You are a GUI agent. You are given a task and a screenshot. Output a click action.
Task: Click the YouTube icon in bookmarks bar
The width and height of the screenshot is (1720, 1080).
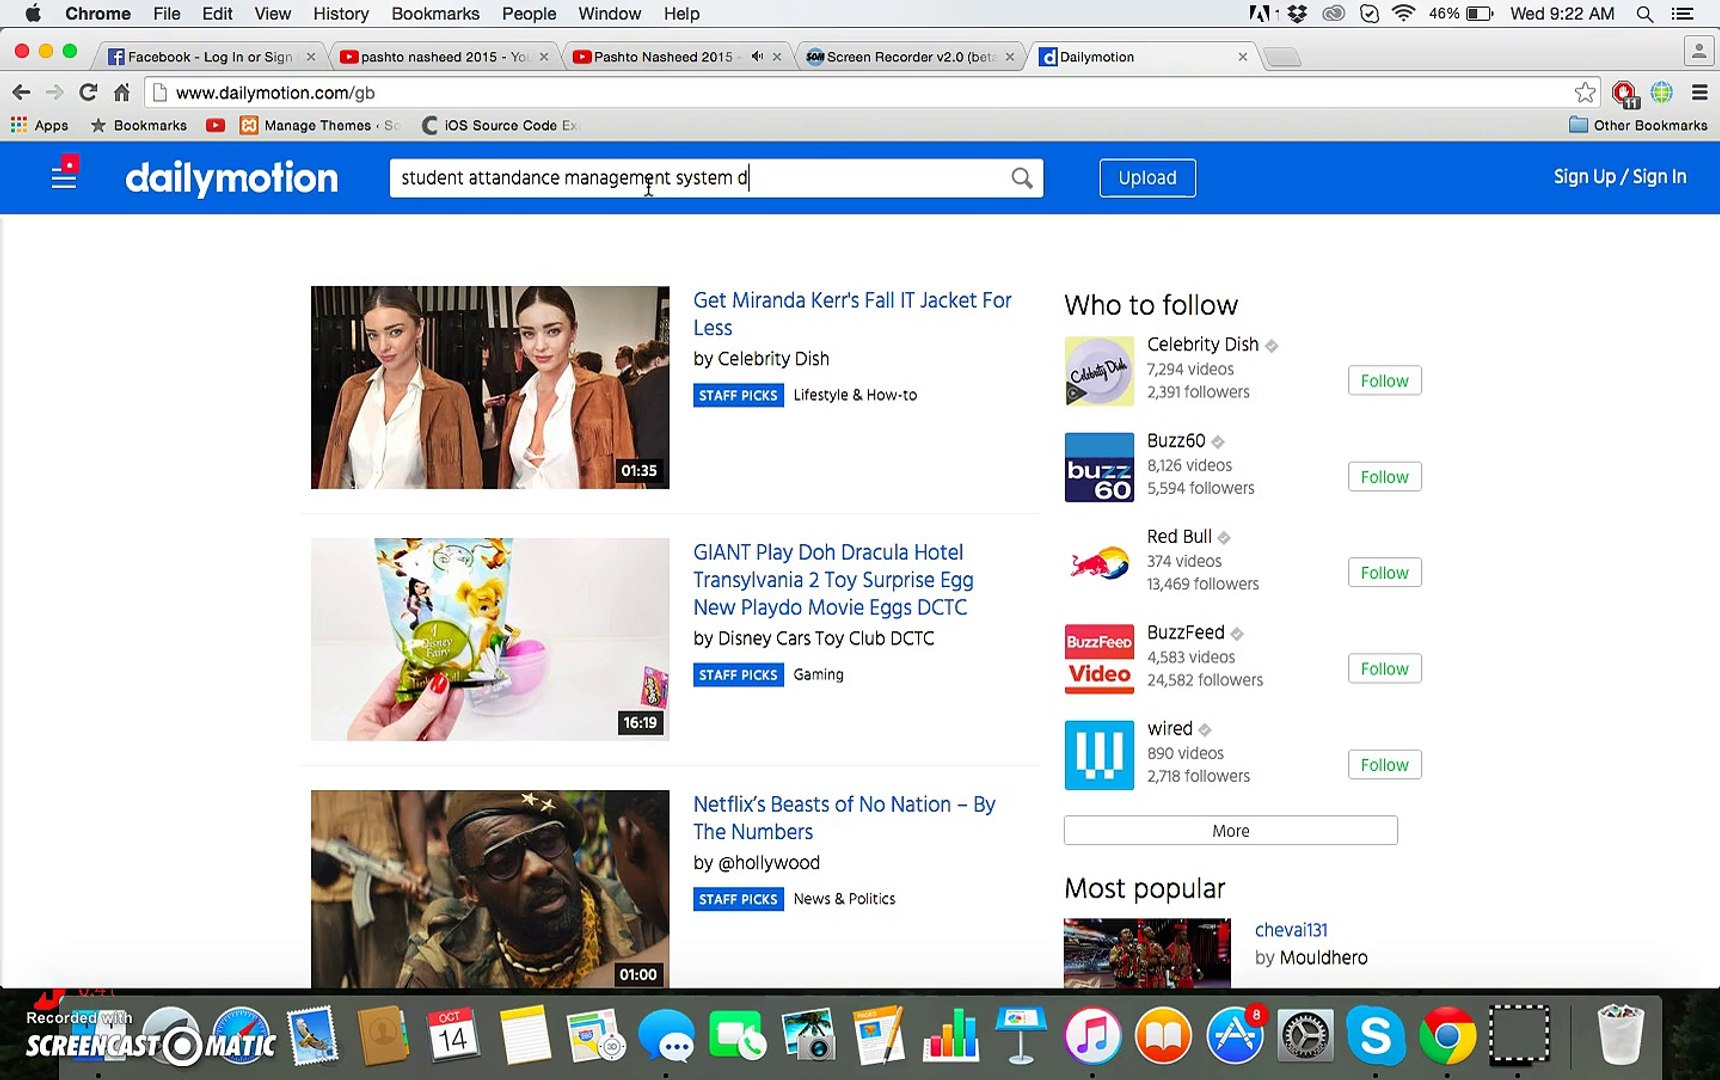tap(215, 125)
